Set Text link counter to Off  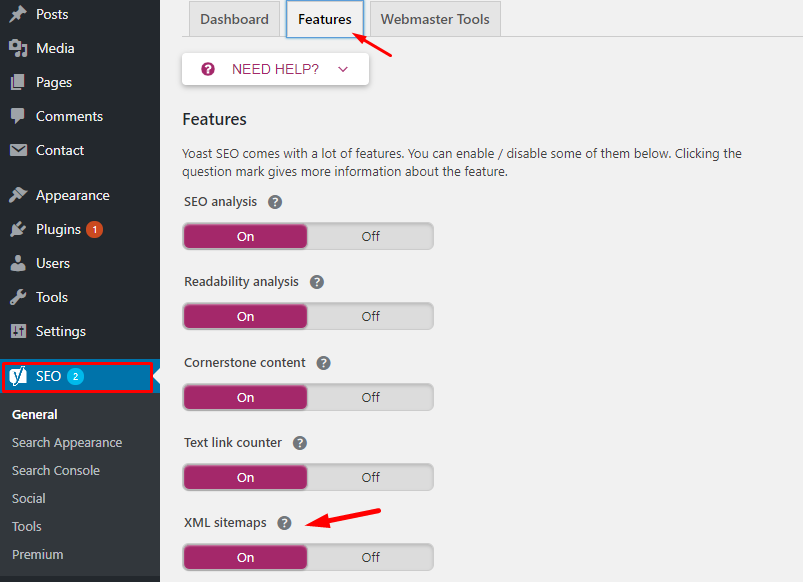coord(370,477)
